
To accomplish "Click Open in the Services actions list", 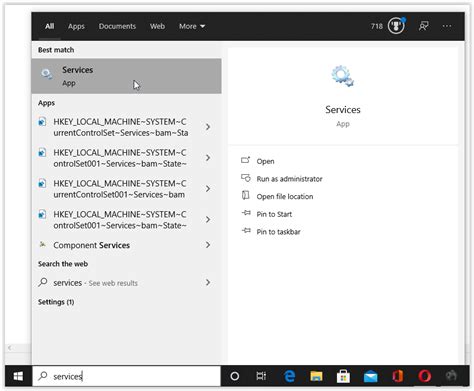I will click(265, 161).
